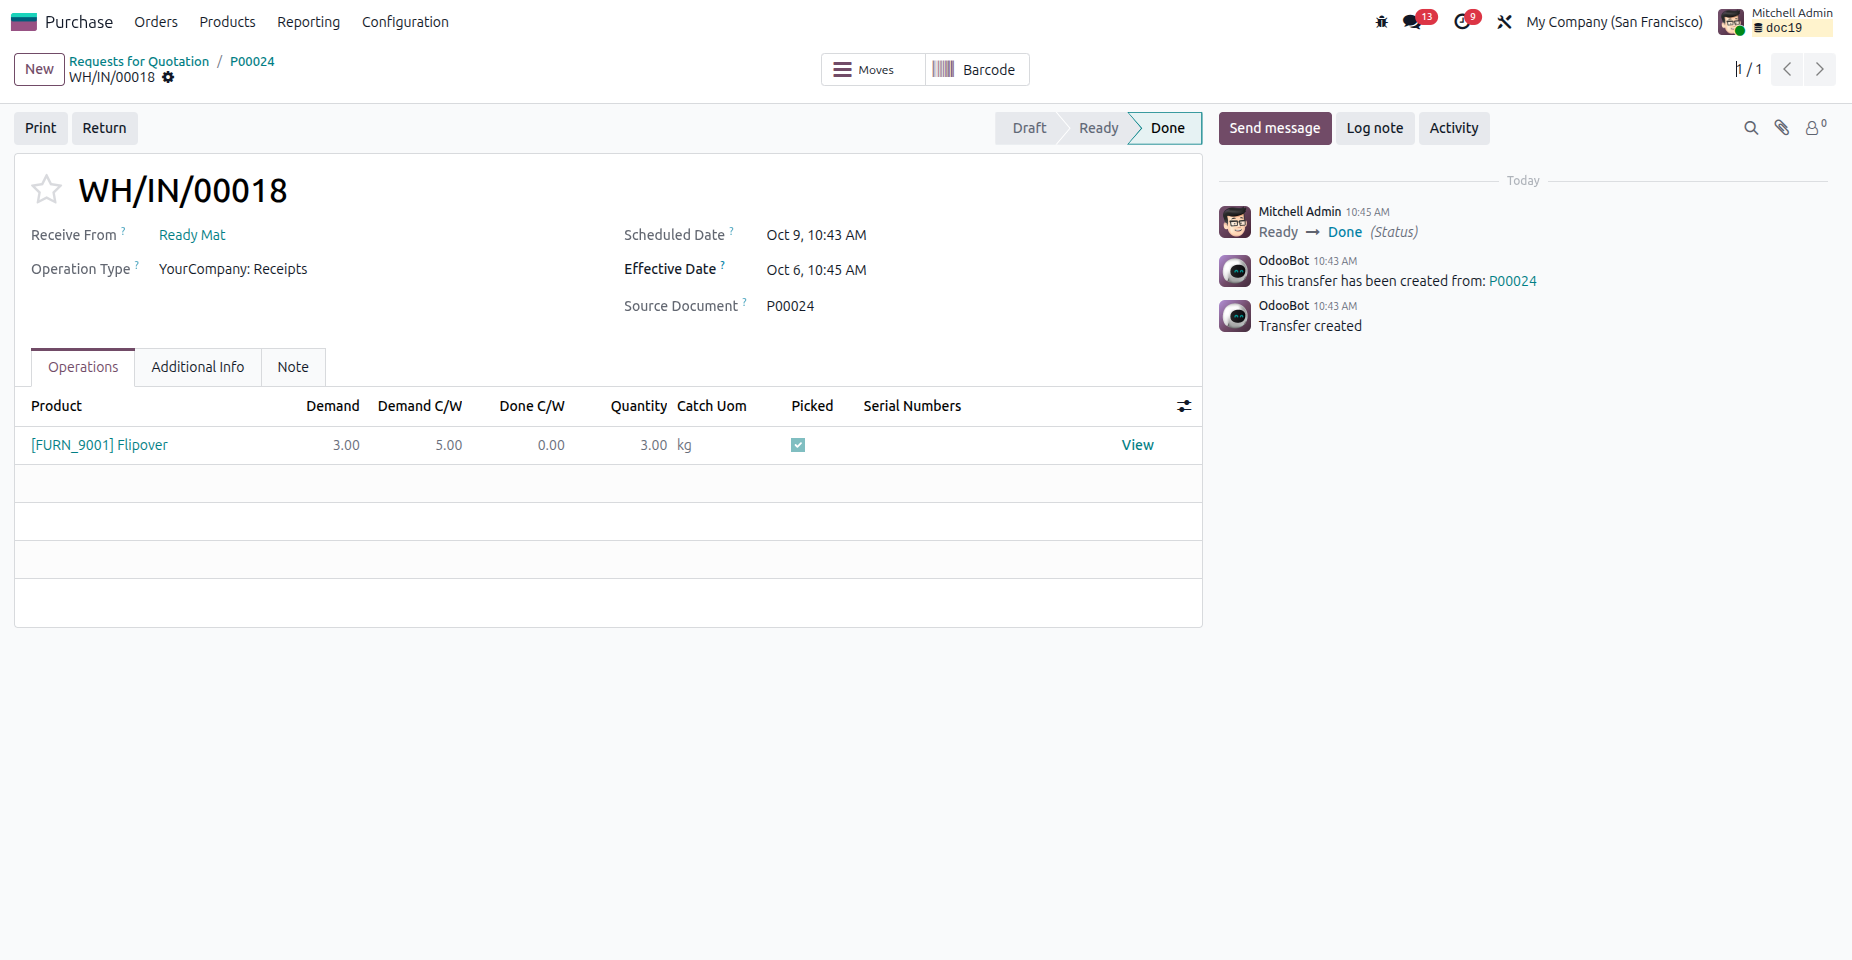This screenshot has height=960, width=1852.
Task: Show followers icon in chatter
Action: [1814, 128]
